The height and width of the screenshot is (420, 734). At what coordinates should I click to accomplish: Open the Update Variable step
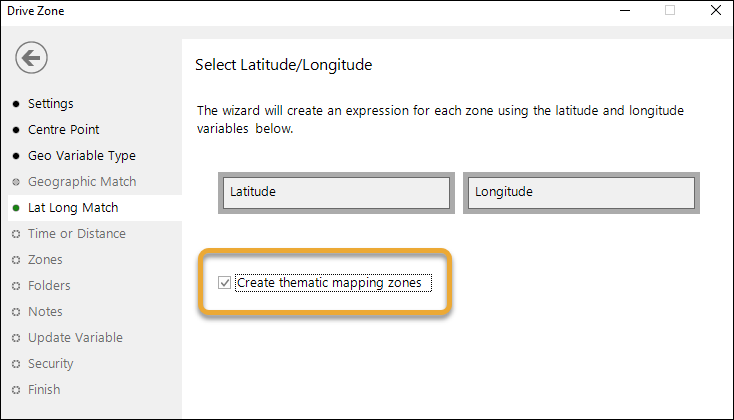75,338
